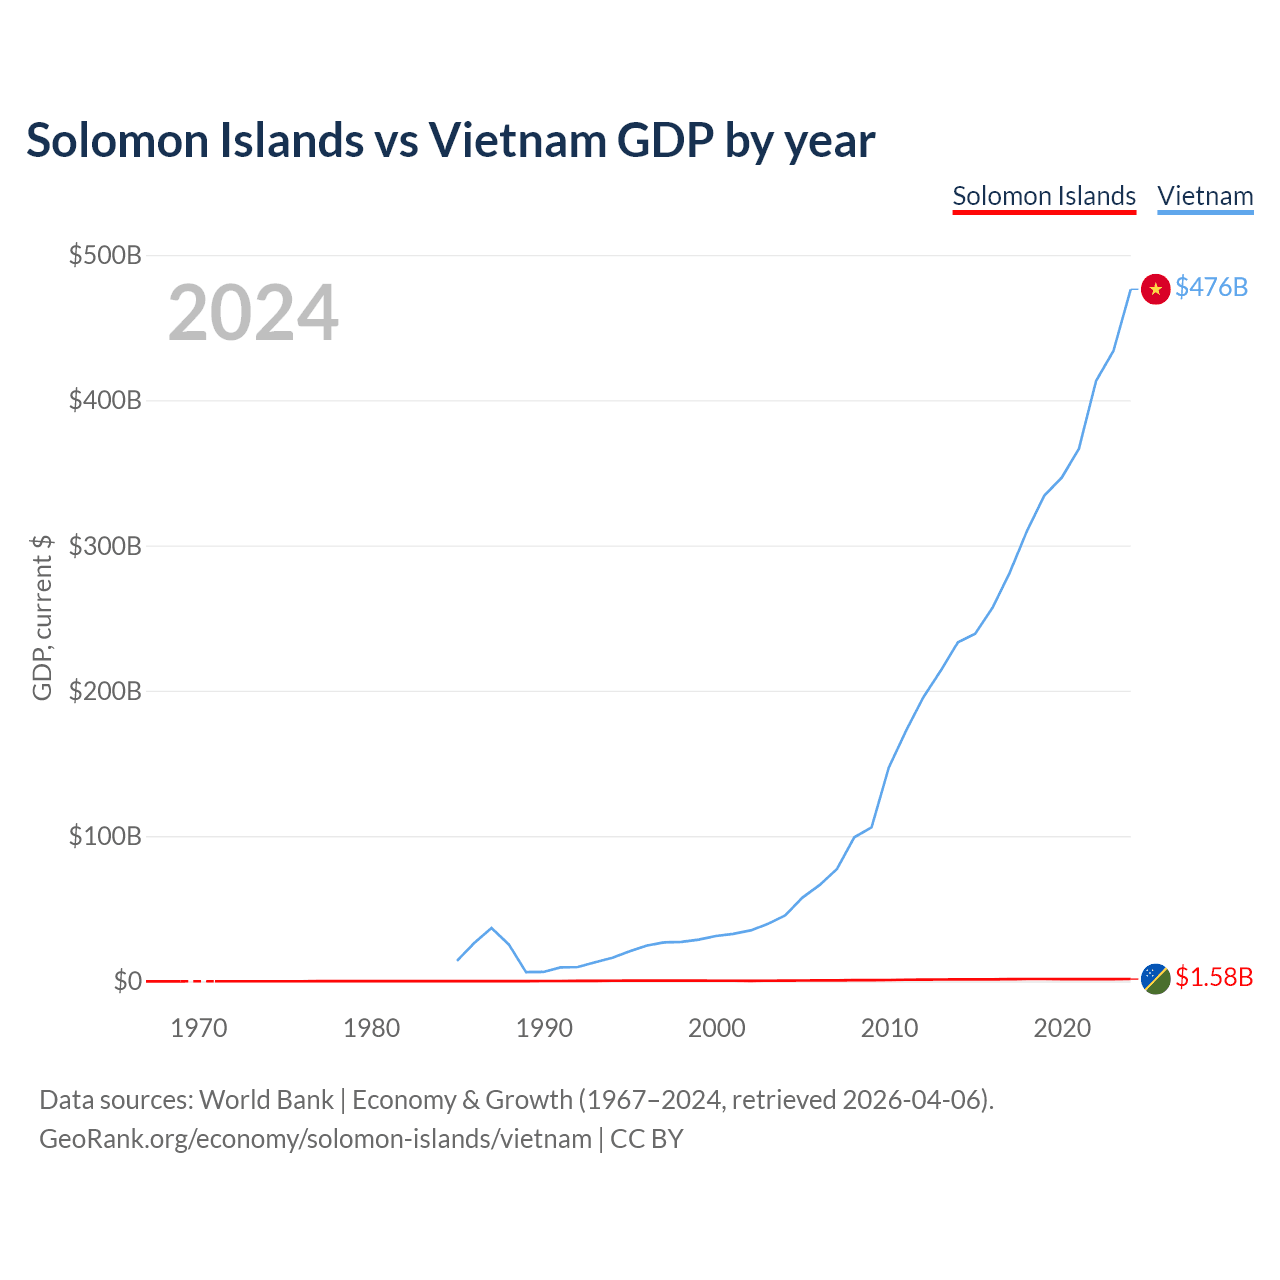This screenshot has width=1280, height=1280.
Task: Click the $1.58B Solomon Islands value label
Action: tap(1214, 977)
